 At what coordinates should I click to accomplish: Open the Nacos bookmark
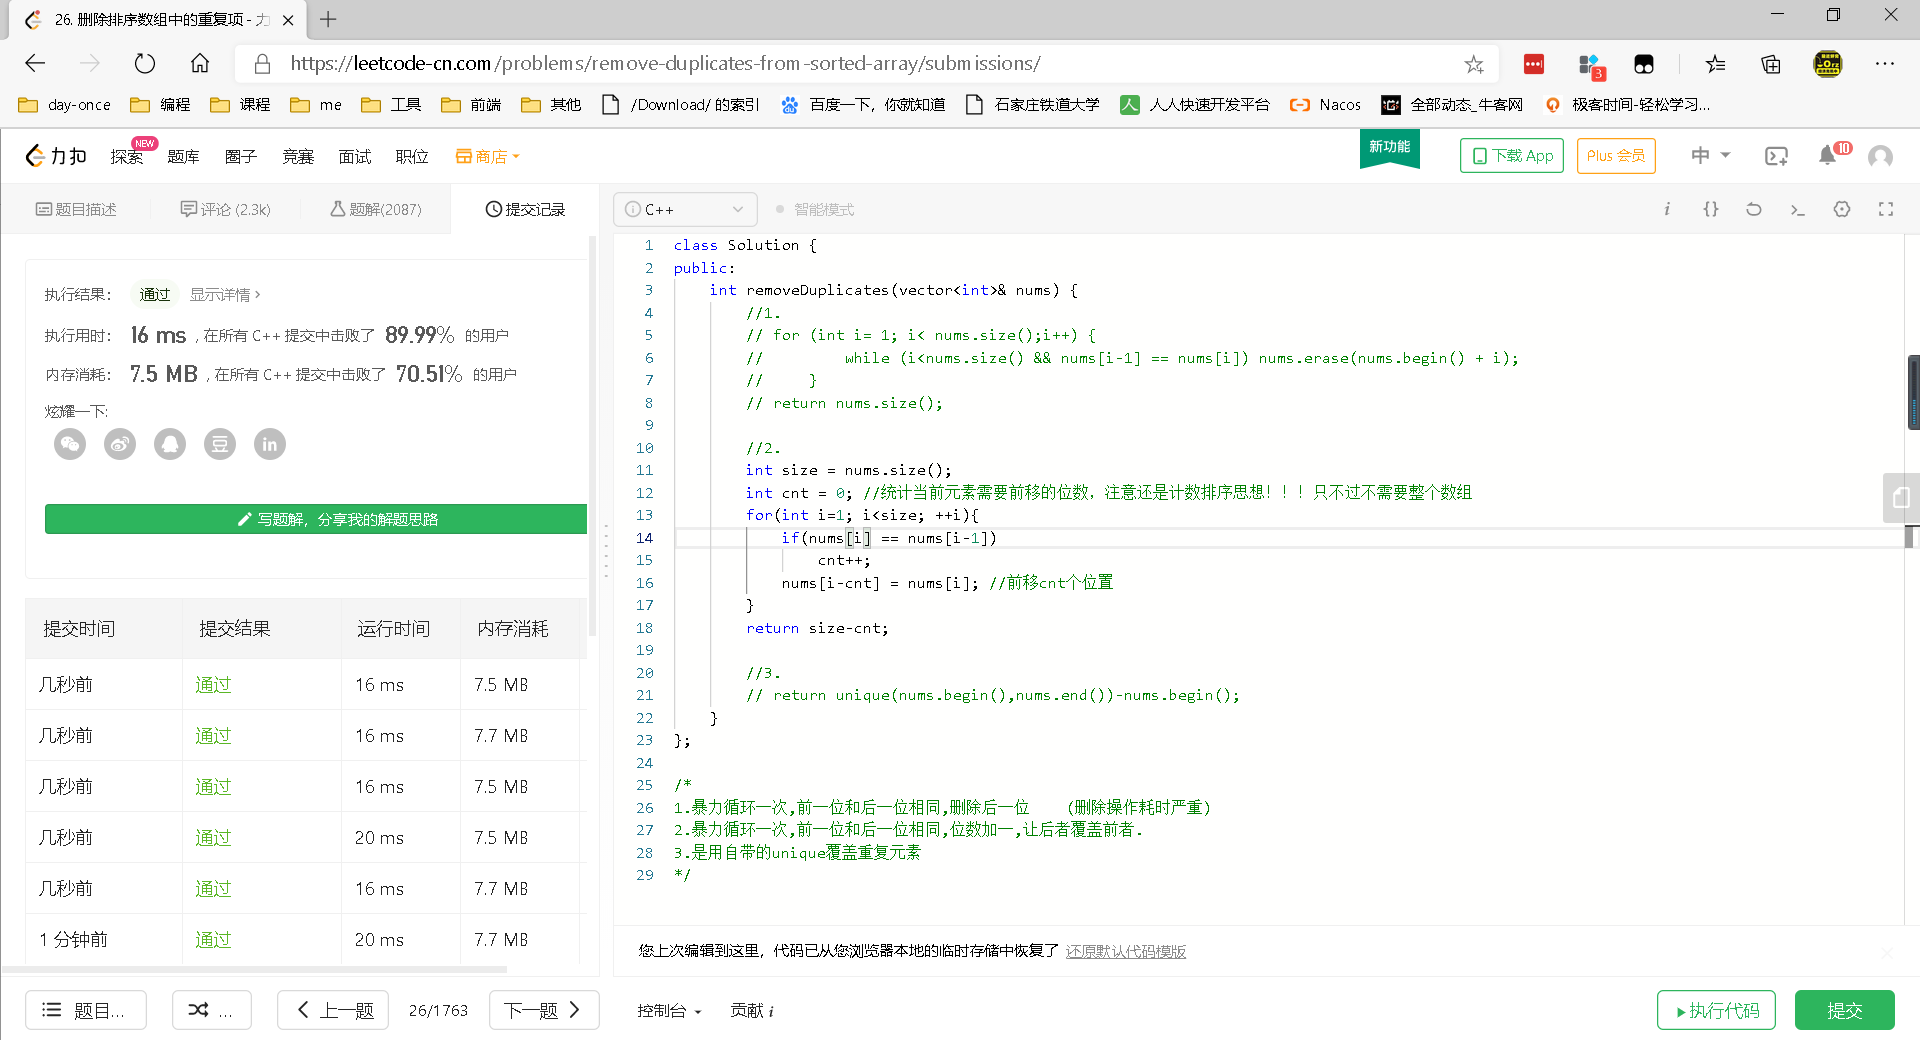1326,105
